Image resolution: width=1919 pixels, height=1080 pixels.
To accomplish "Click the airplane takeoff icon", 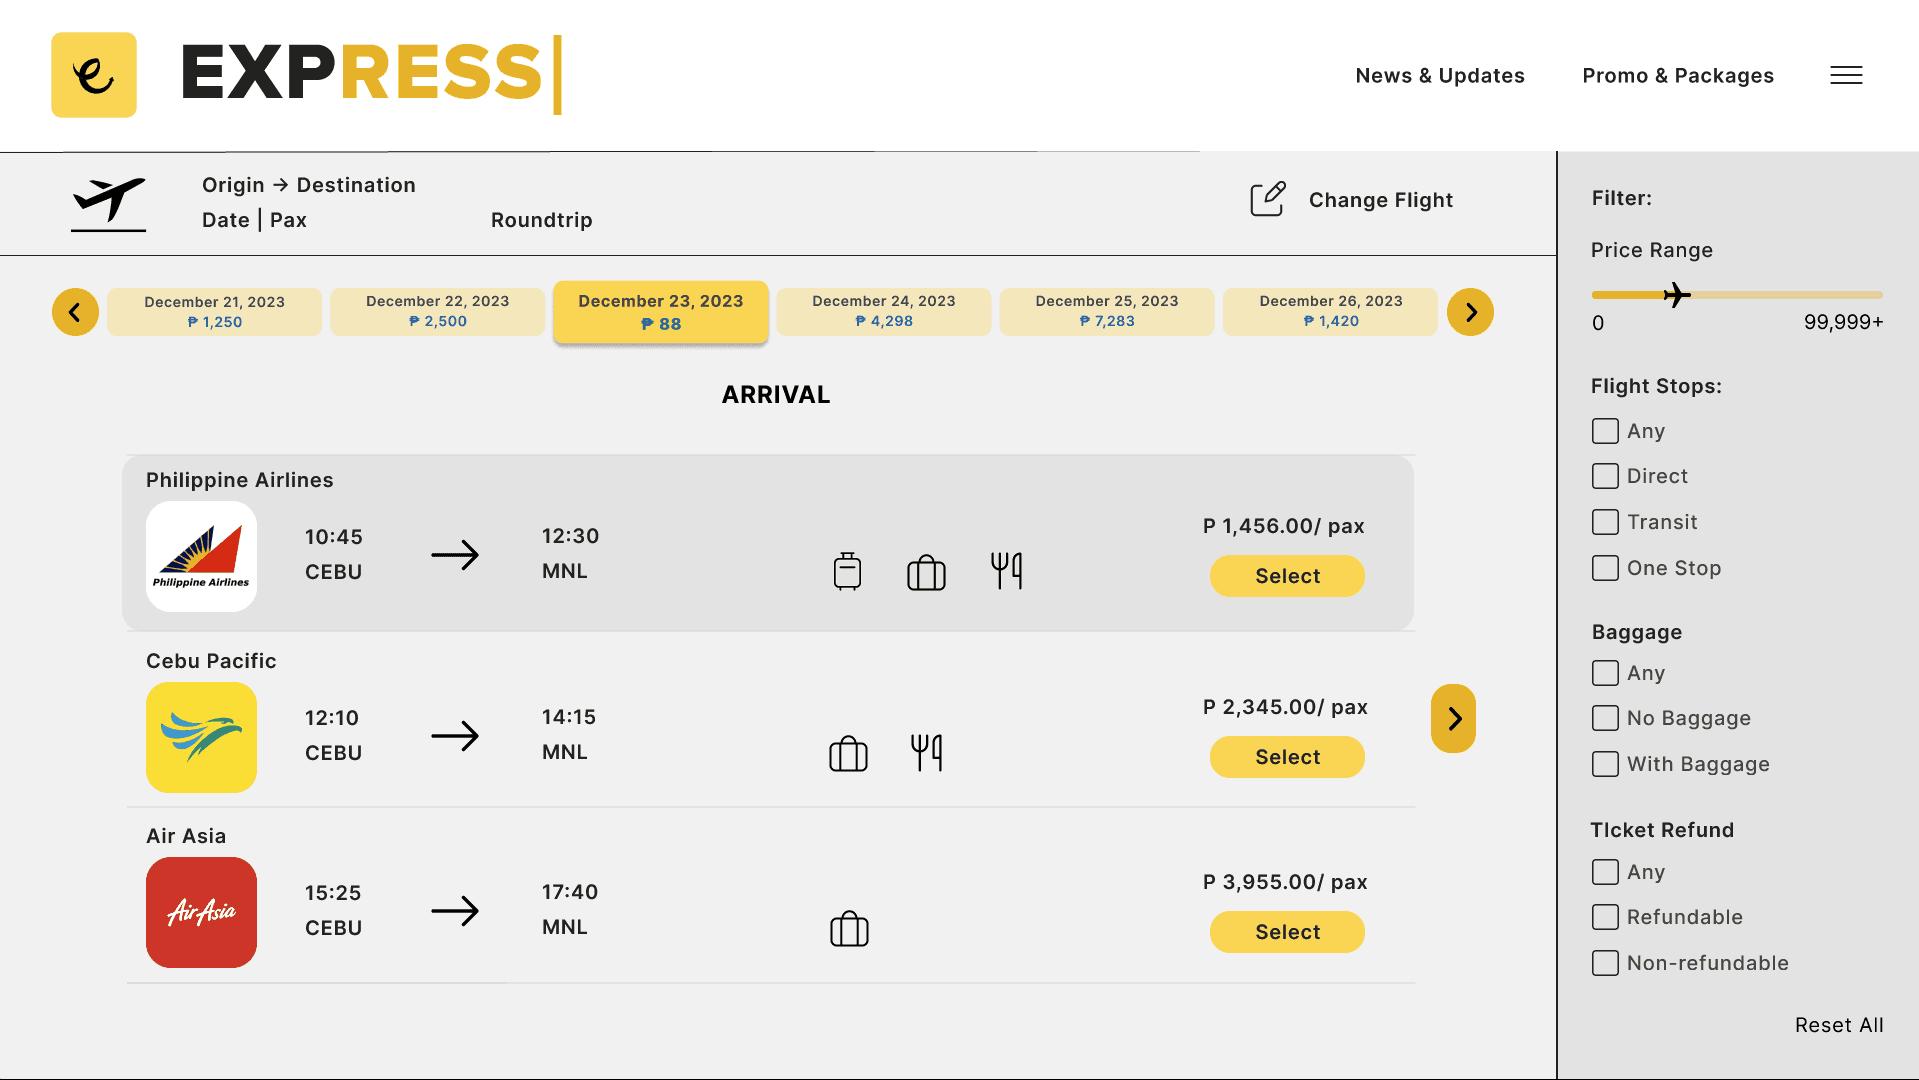I will coord(109,204).
